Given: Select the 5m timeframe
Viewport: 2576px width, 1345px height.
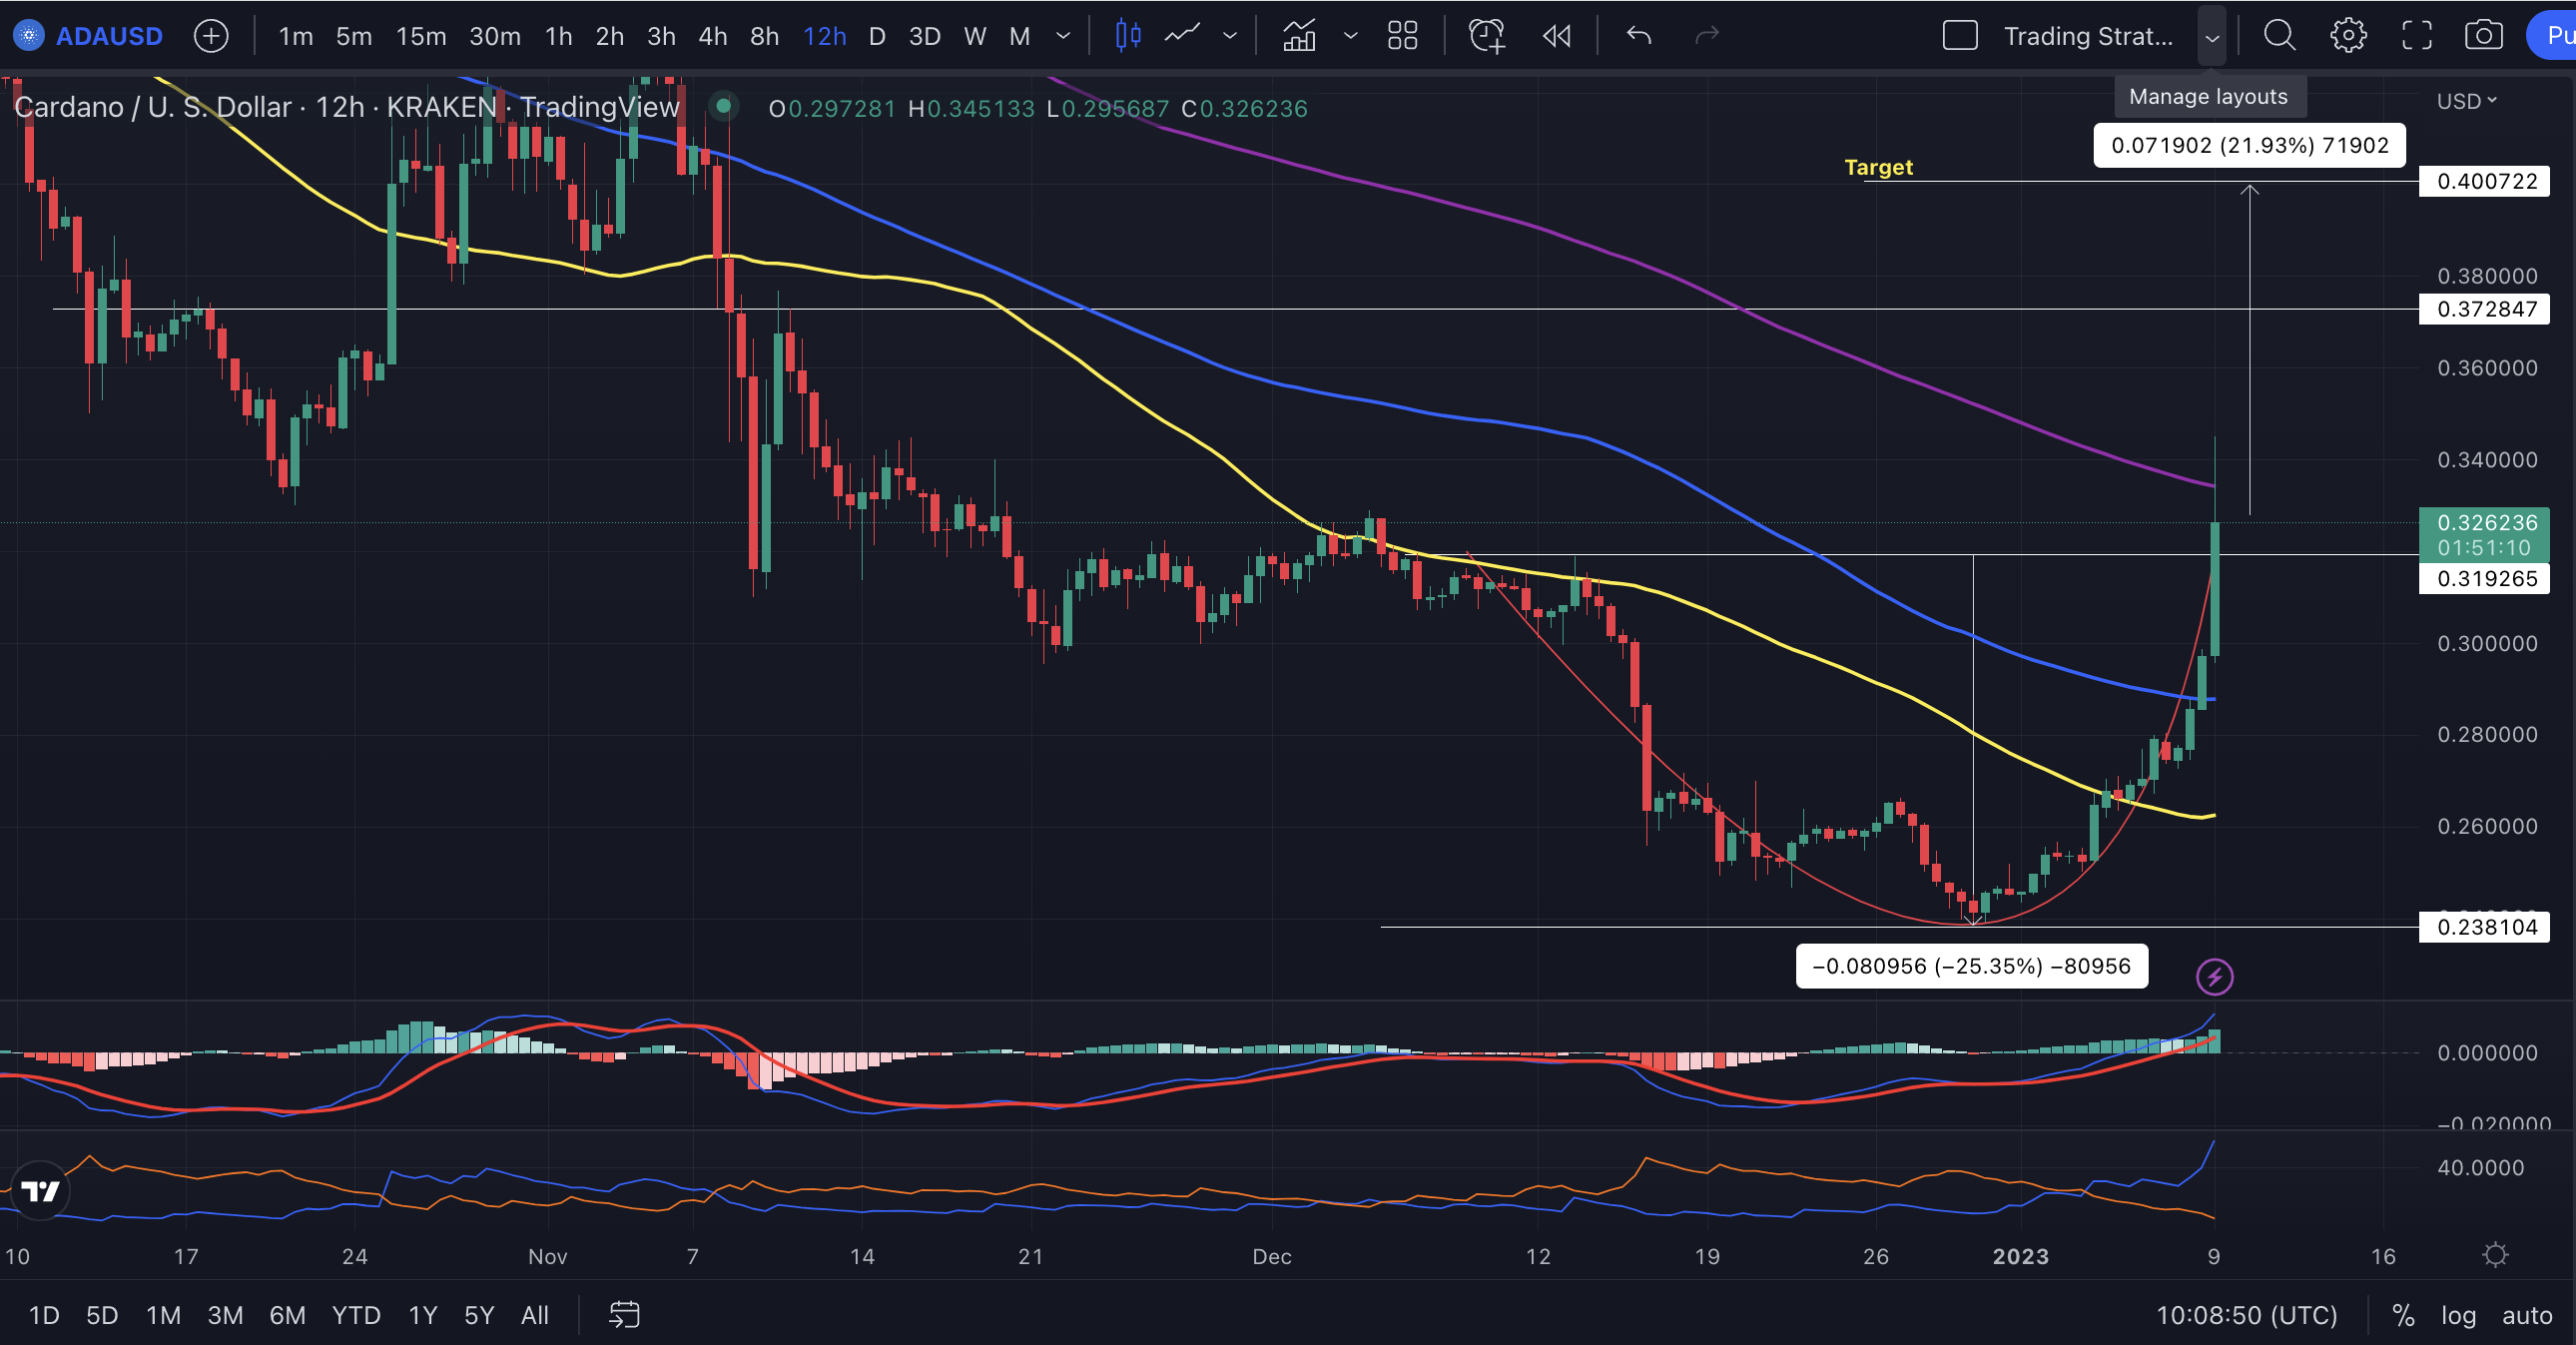Looking at the screenshot, I should click(354, 36).
